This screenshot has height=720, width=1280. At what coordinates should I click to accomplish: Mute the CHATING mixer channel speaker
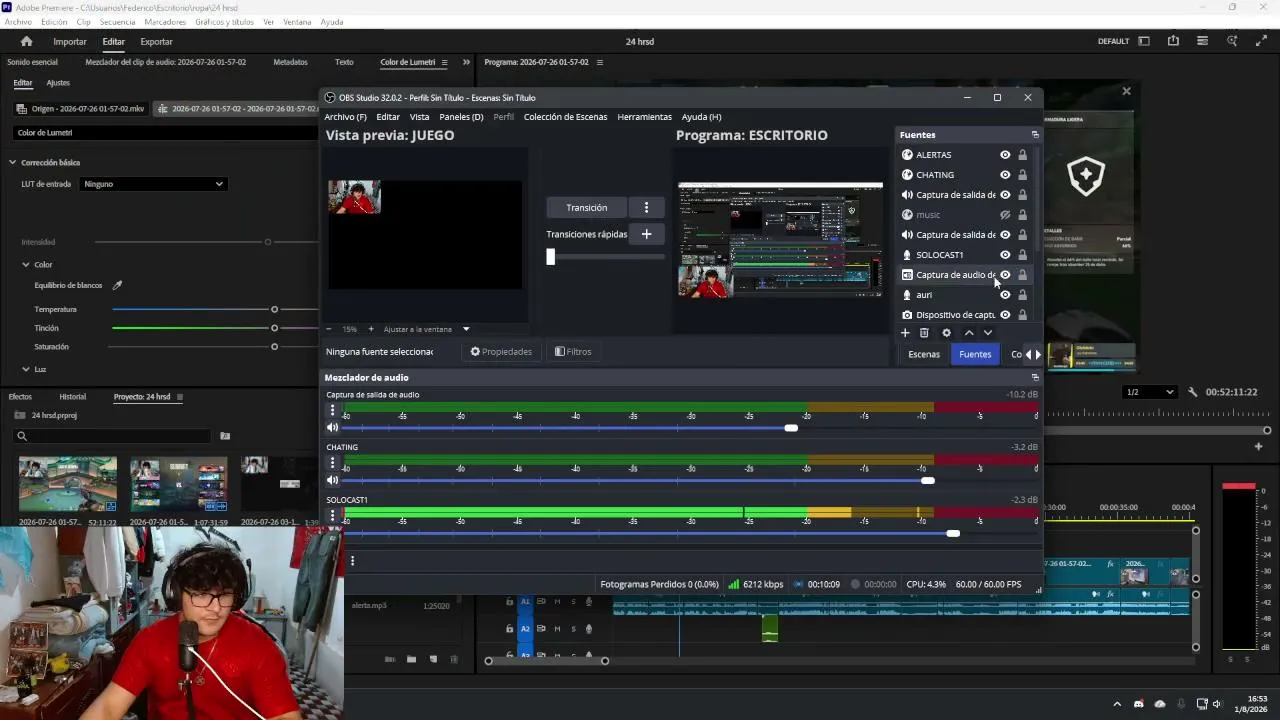point(333,481)
